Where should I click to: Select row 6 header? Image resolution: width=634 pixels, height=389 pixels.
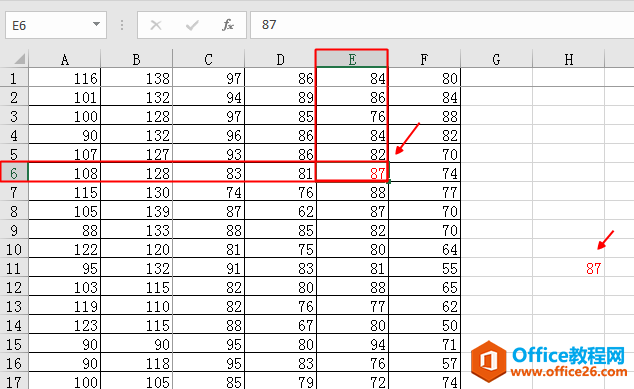point(14,173)
